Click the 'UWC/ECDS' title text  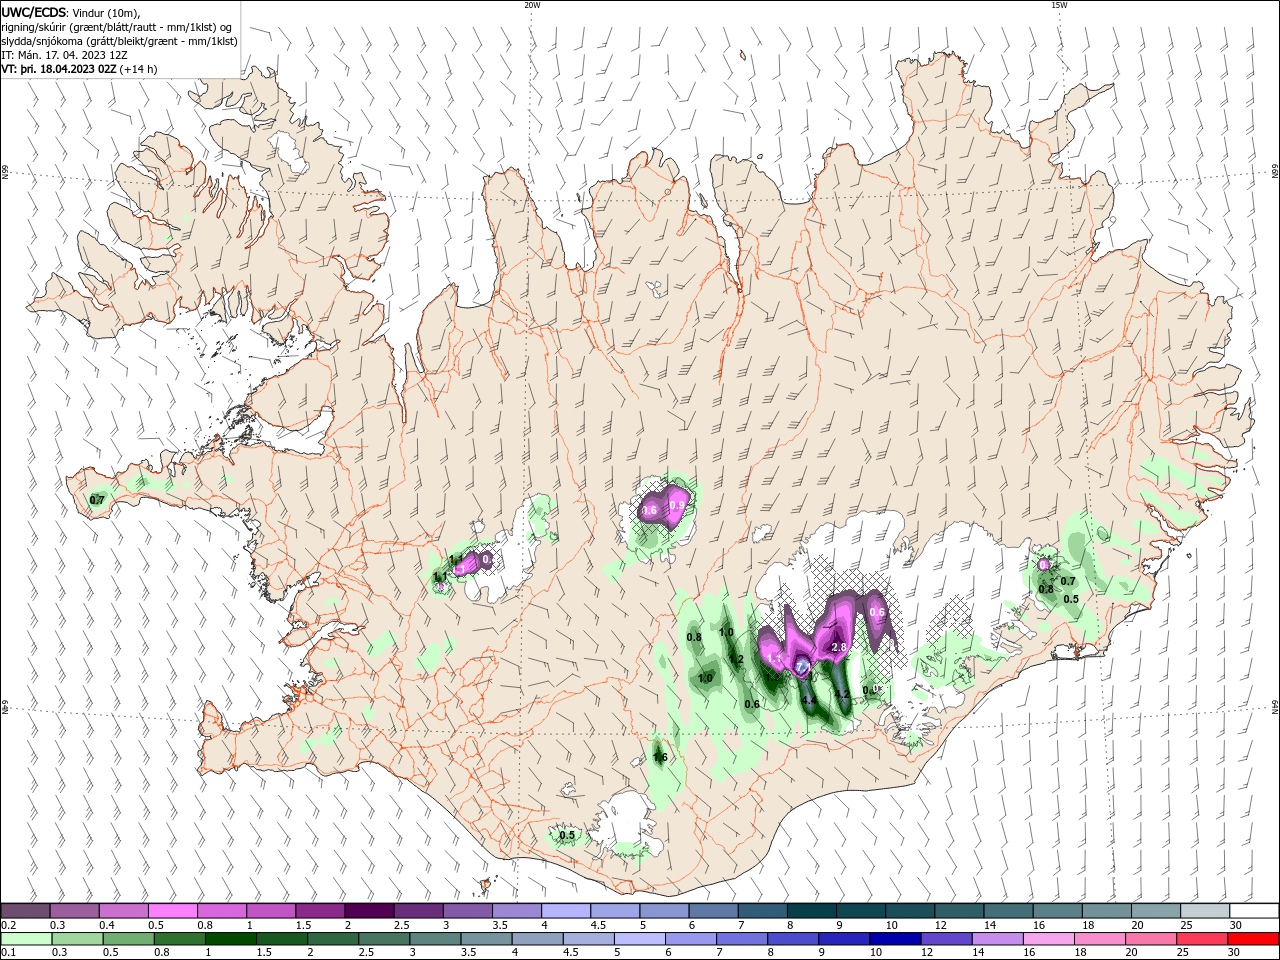(x=34, y=12)
